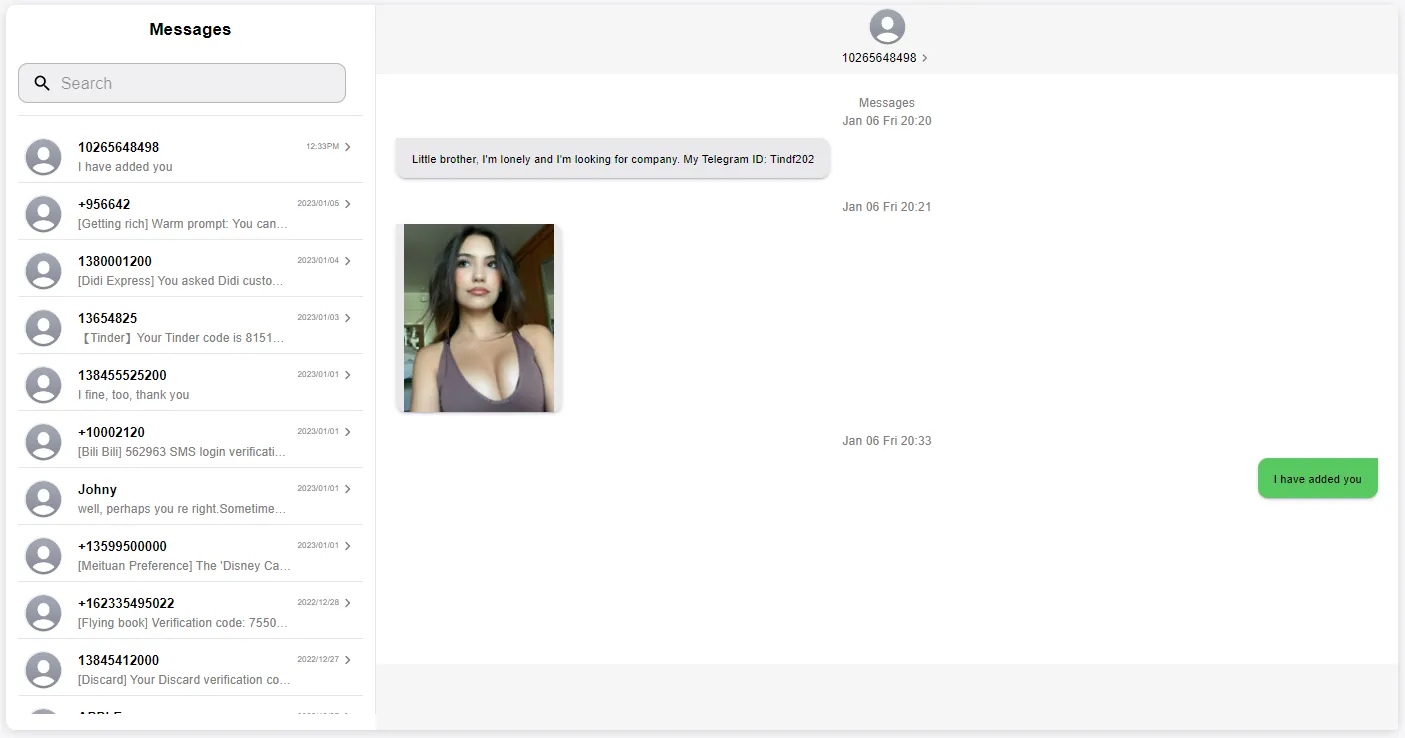Screen dimensions: 1405x738
Task: Click Johny's avatar in the conversation list
Action: pos(43,499)
